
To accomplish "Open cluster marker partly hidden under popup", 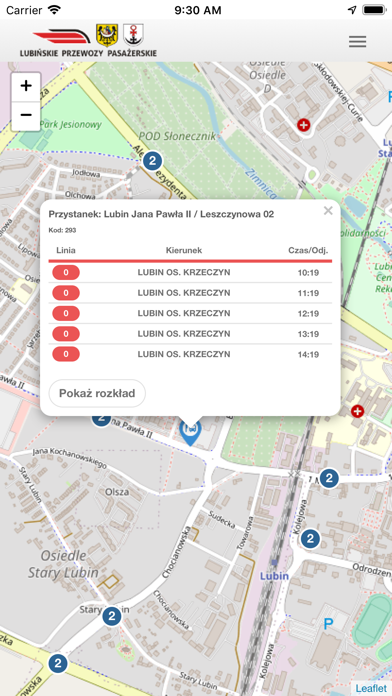I will tap(102, 419).
